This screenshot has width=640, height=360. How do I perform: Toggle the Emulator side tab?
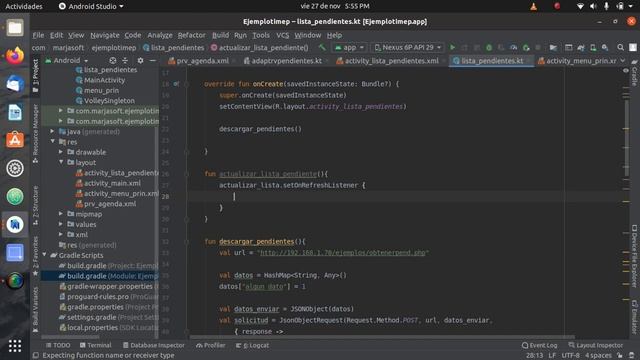coord(634,317)
